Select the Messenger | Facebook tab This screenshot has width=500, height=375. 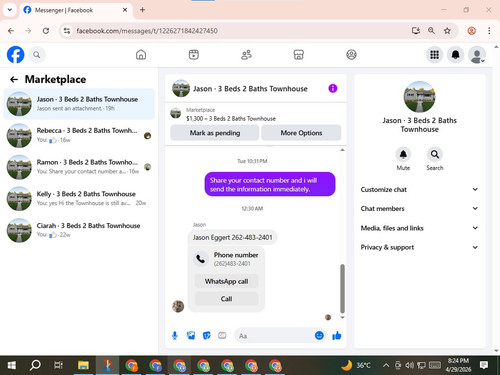pos(76,10)
